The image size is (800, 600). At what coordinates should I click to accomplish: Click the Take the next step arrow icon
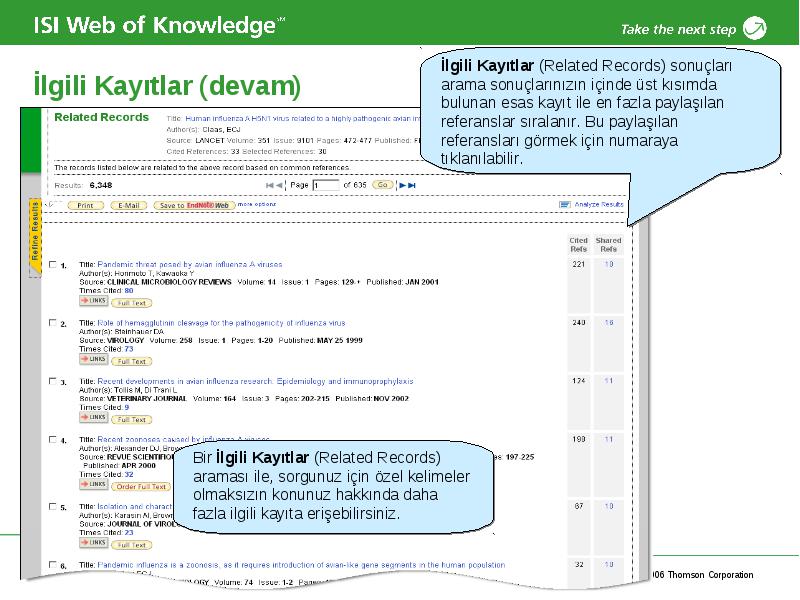point(755,28)
